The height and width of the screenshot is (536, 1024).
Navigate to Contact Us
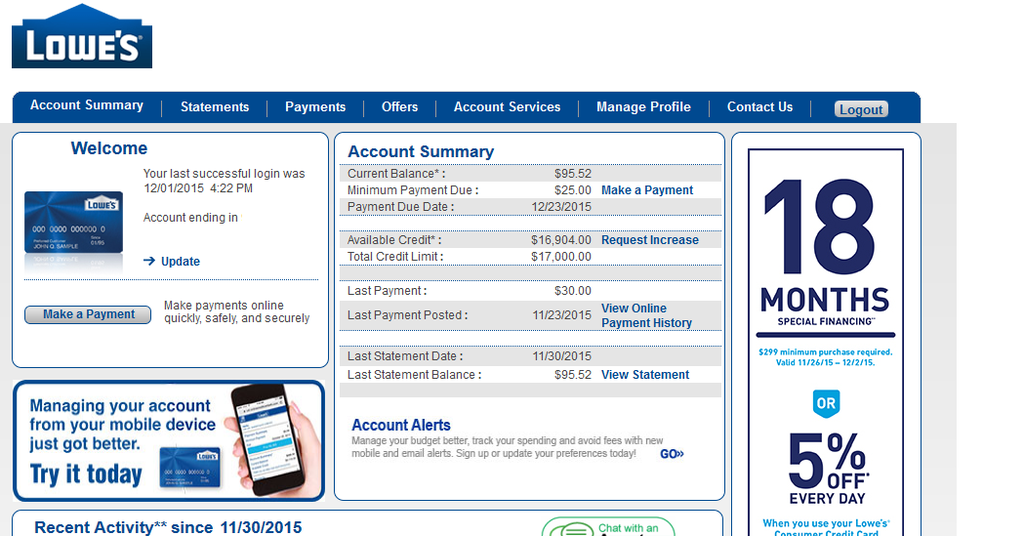pos(760,107)
